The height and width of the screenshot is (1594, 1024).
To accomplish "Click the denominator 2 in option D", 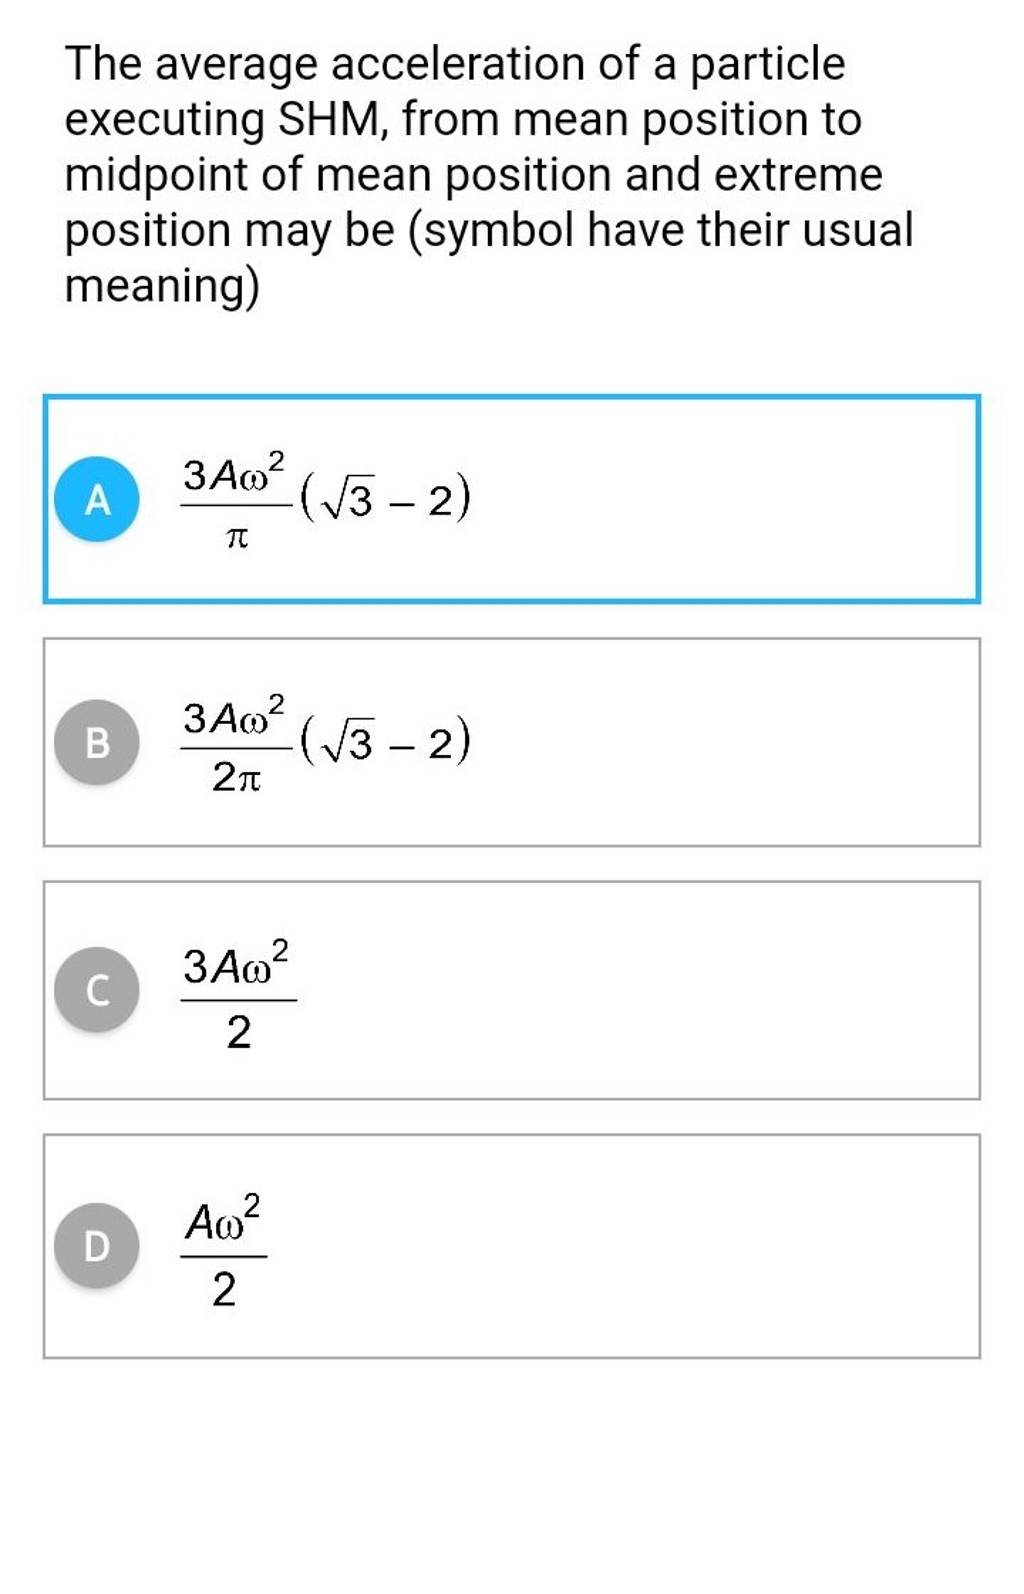I will (x=224, y=1289).
